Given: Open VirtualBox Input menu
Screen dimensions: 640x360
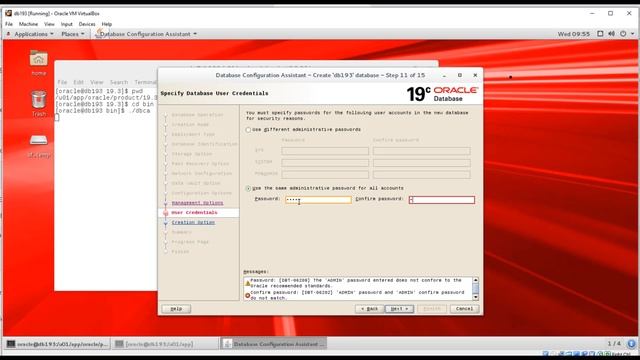Looking at the screenshot, I should (x=67, y=24).
